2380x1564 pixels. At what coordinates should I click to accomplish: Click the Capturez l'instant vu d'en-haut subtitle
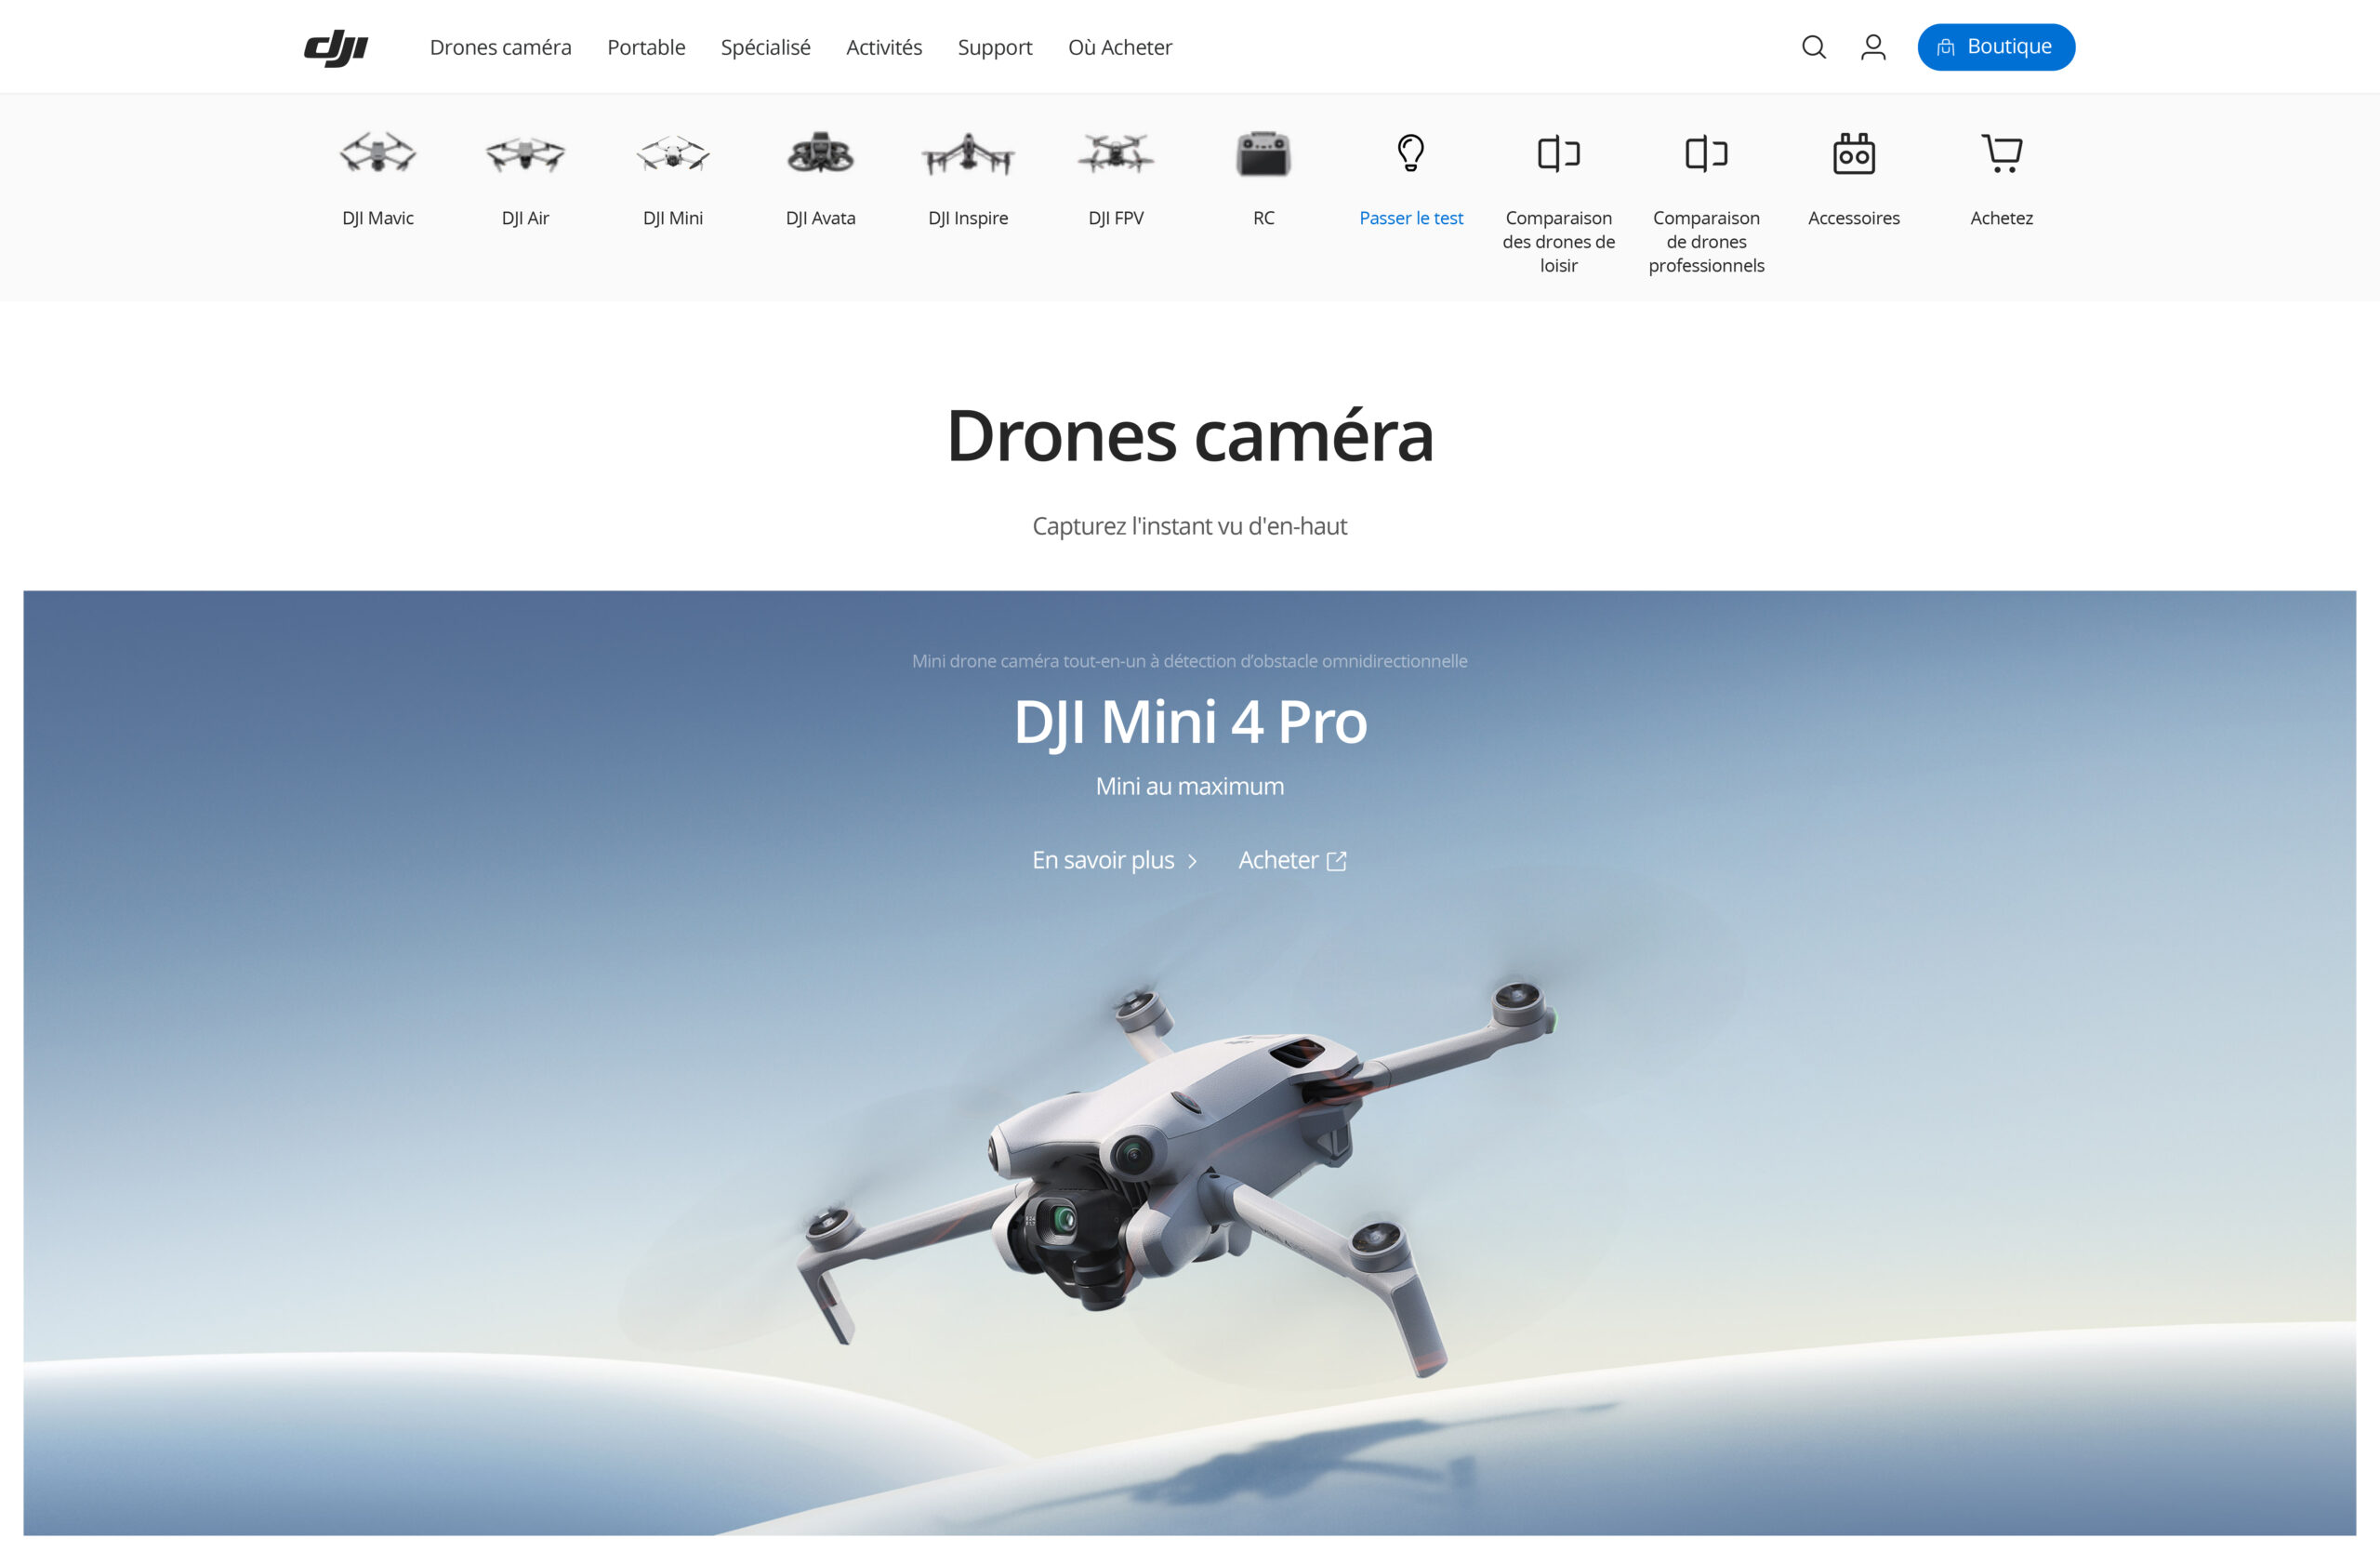pyautogui.click(x=1190, y=526)
